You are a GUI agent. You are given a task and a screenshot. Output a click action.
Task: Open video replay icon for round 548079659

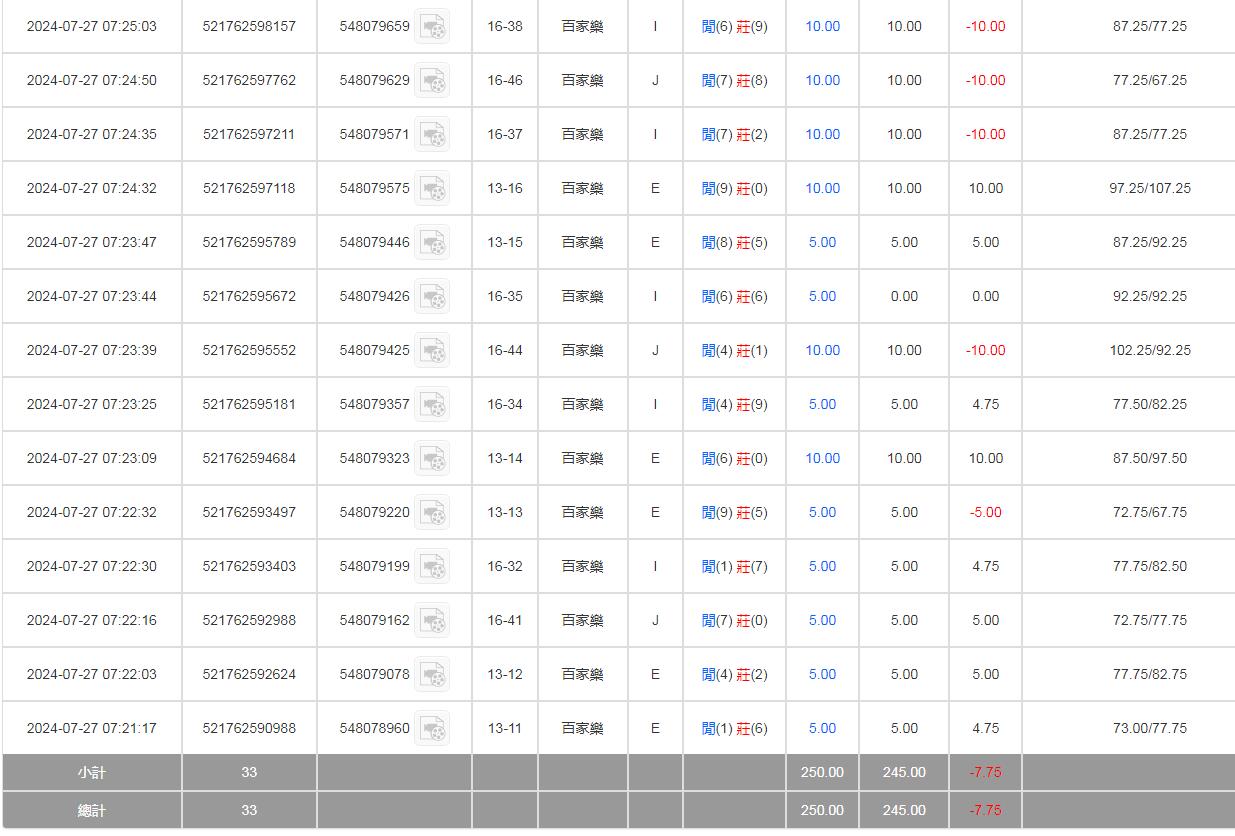432,27
